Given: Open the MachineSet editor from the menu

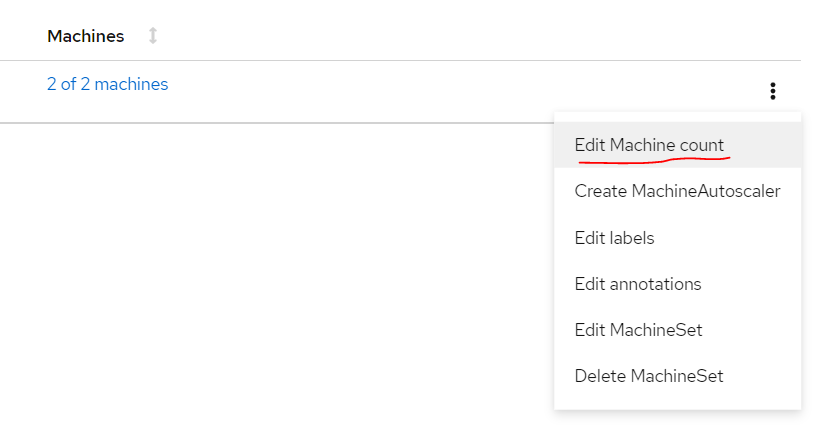Looking at the screenshot, I should tap(638, 330).
